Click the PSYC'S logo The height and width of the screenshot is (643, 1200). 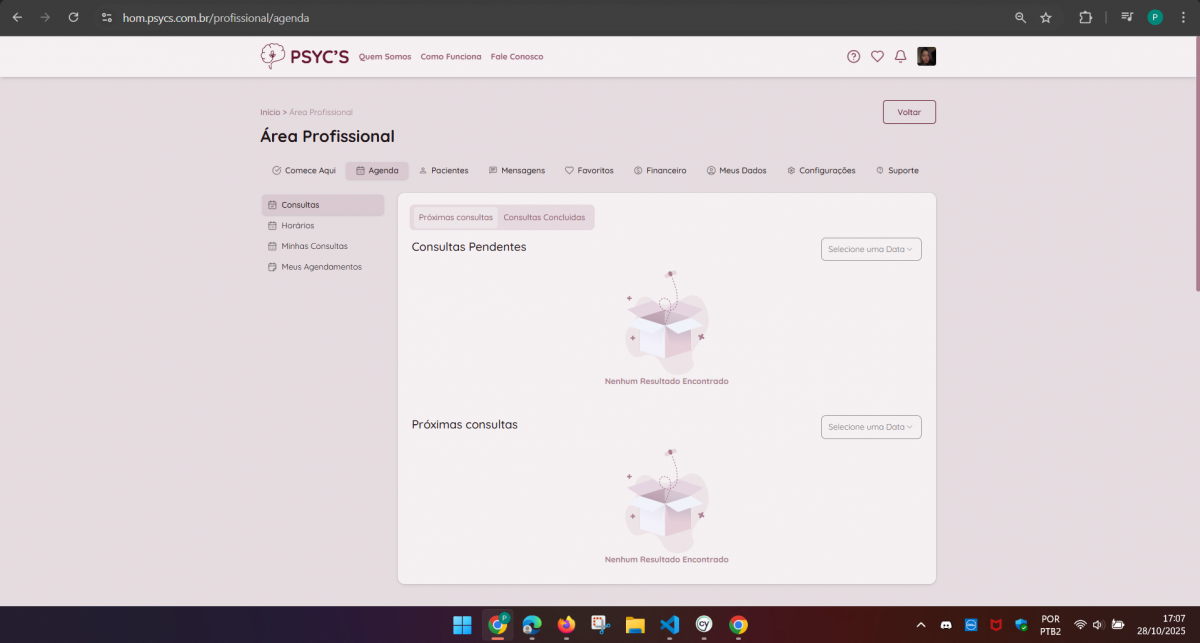pyautogui.click(x=304, y=56)
